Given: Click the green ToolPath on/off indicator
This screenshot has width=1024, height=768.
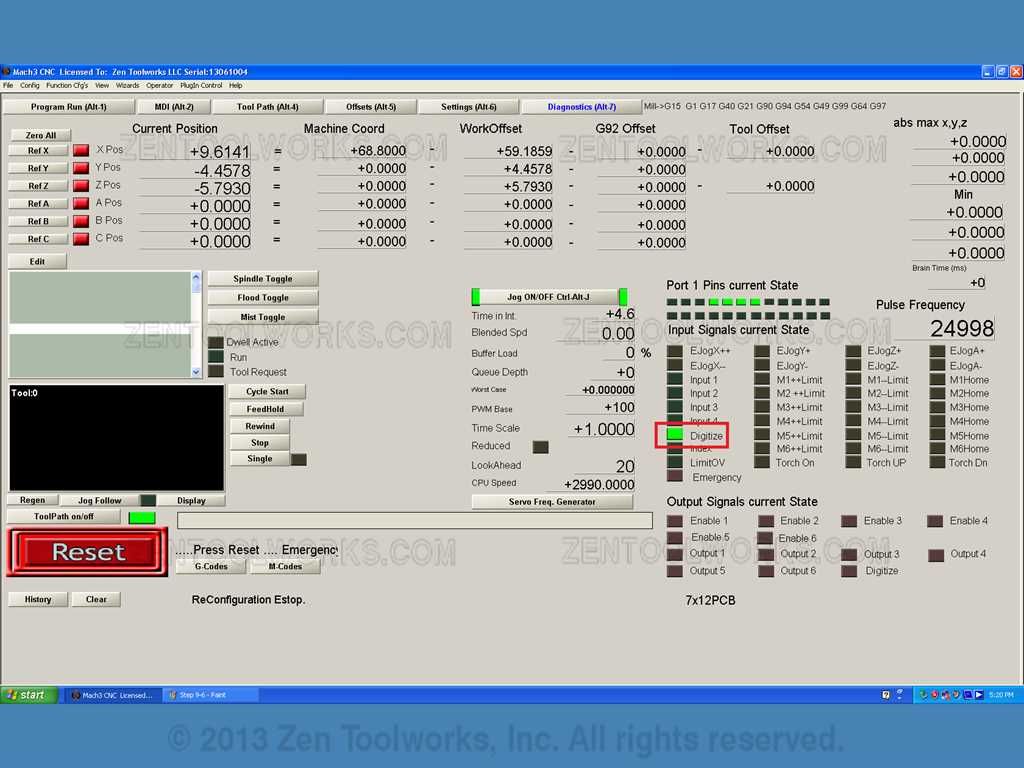Looking at the screenshot, I should 142,517.
